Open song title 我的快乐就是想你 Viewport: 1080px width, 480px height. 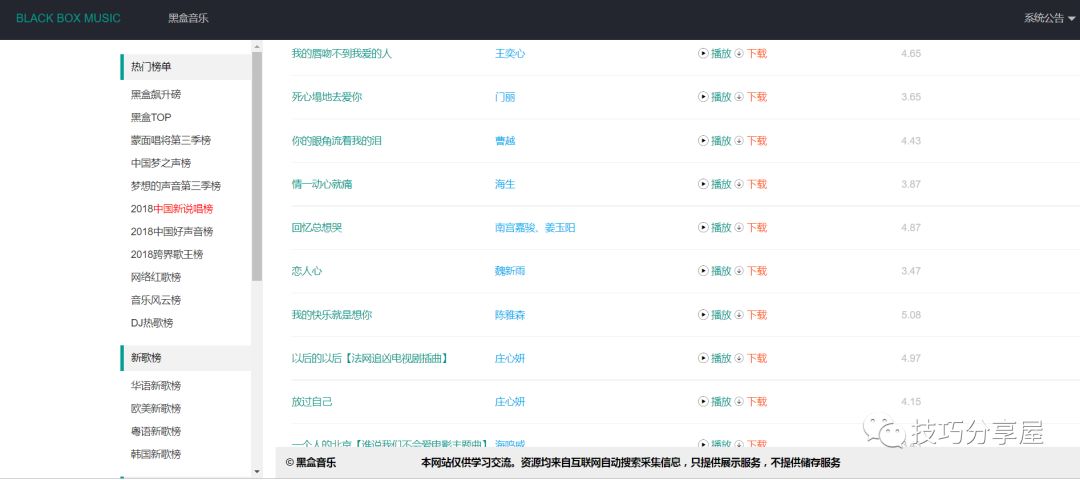(332, 315)
